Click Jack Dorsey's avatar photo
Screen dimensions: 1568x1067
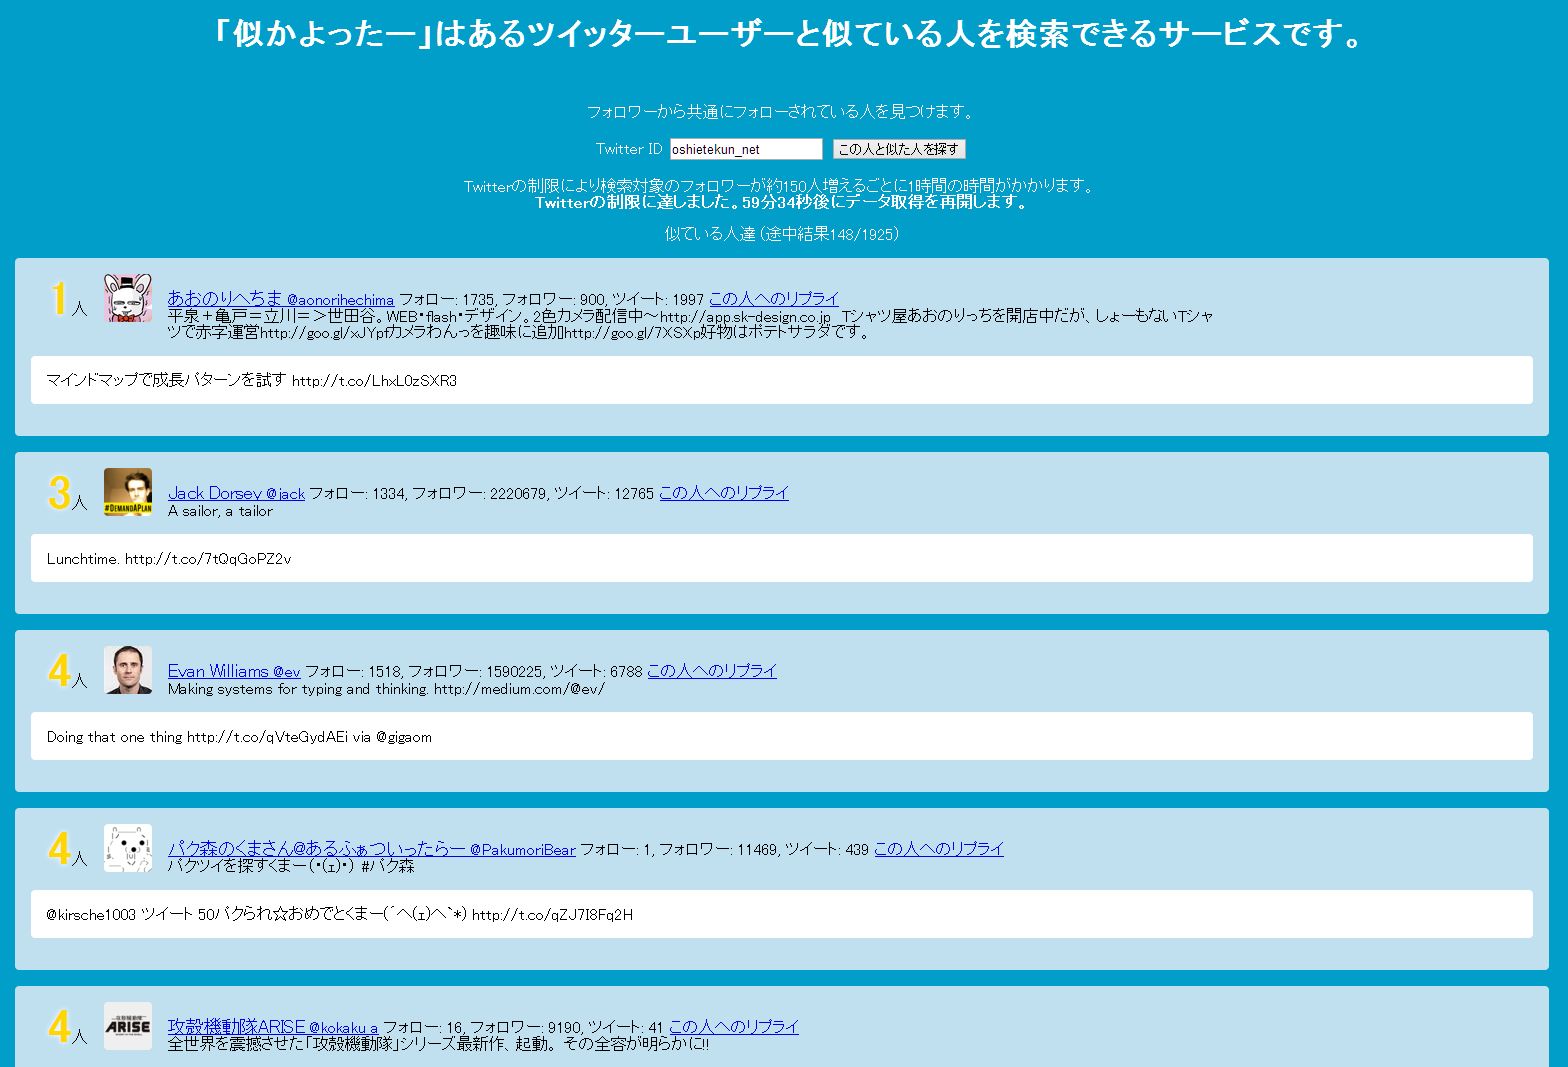[128, 492]
